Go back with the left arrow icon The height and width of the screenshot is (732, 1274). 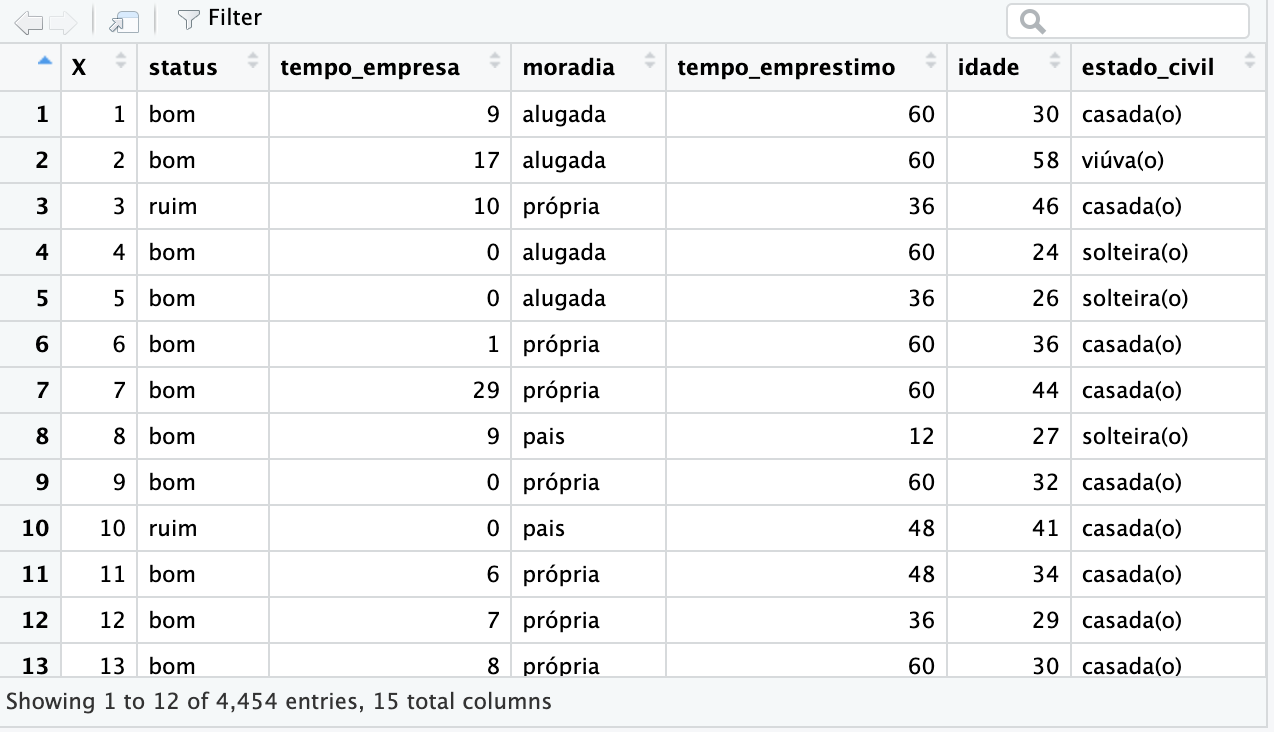coord(28,21)
